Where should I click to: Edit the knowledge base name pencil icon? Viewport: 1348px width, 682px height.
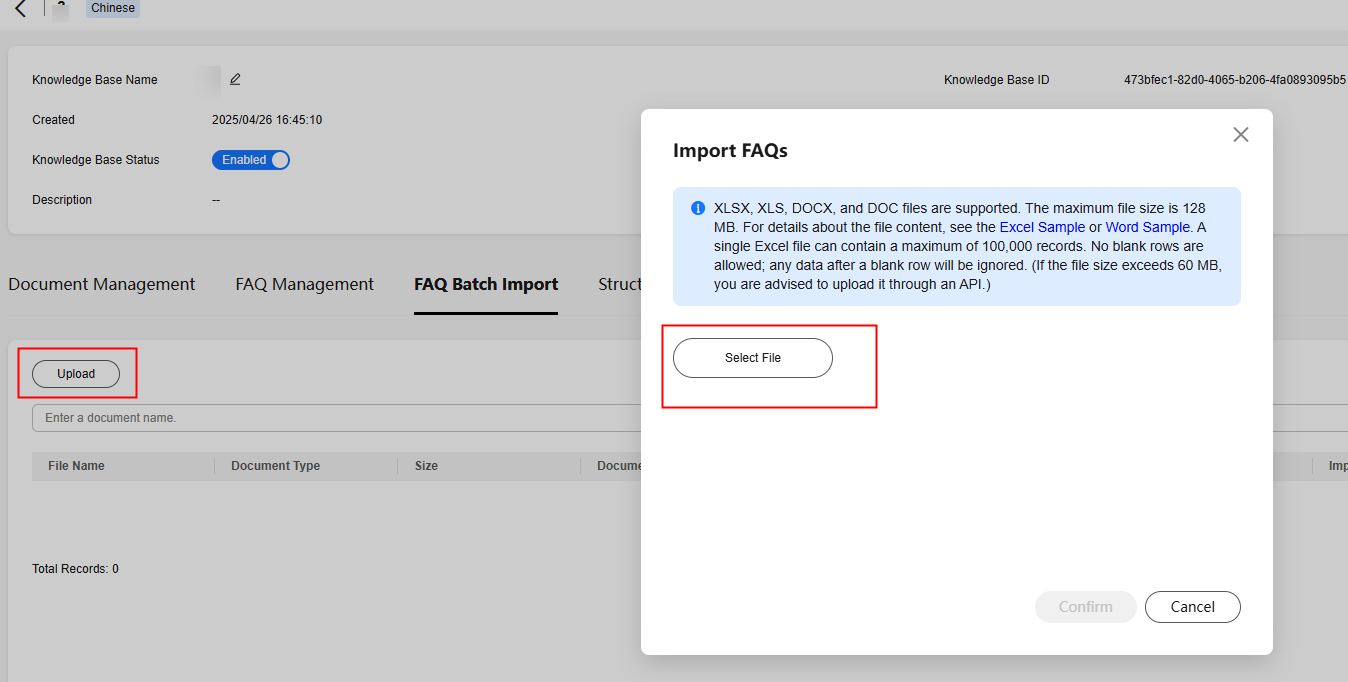(x=235, y=79)
